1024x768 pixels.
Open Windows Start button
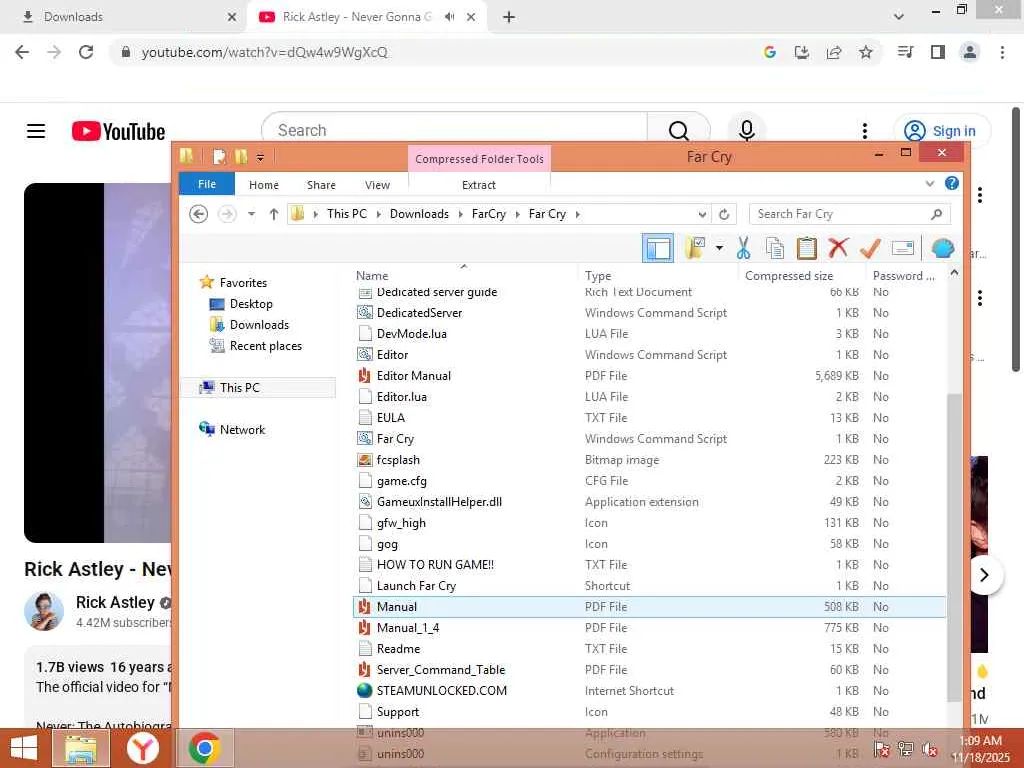click(24, 748)
